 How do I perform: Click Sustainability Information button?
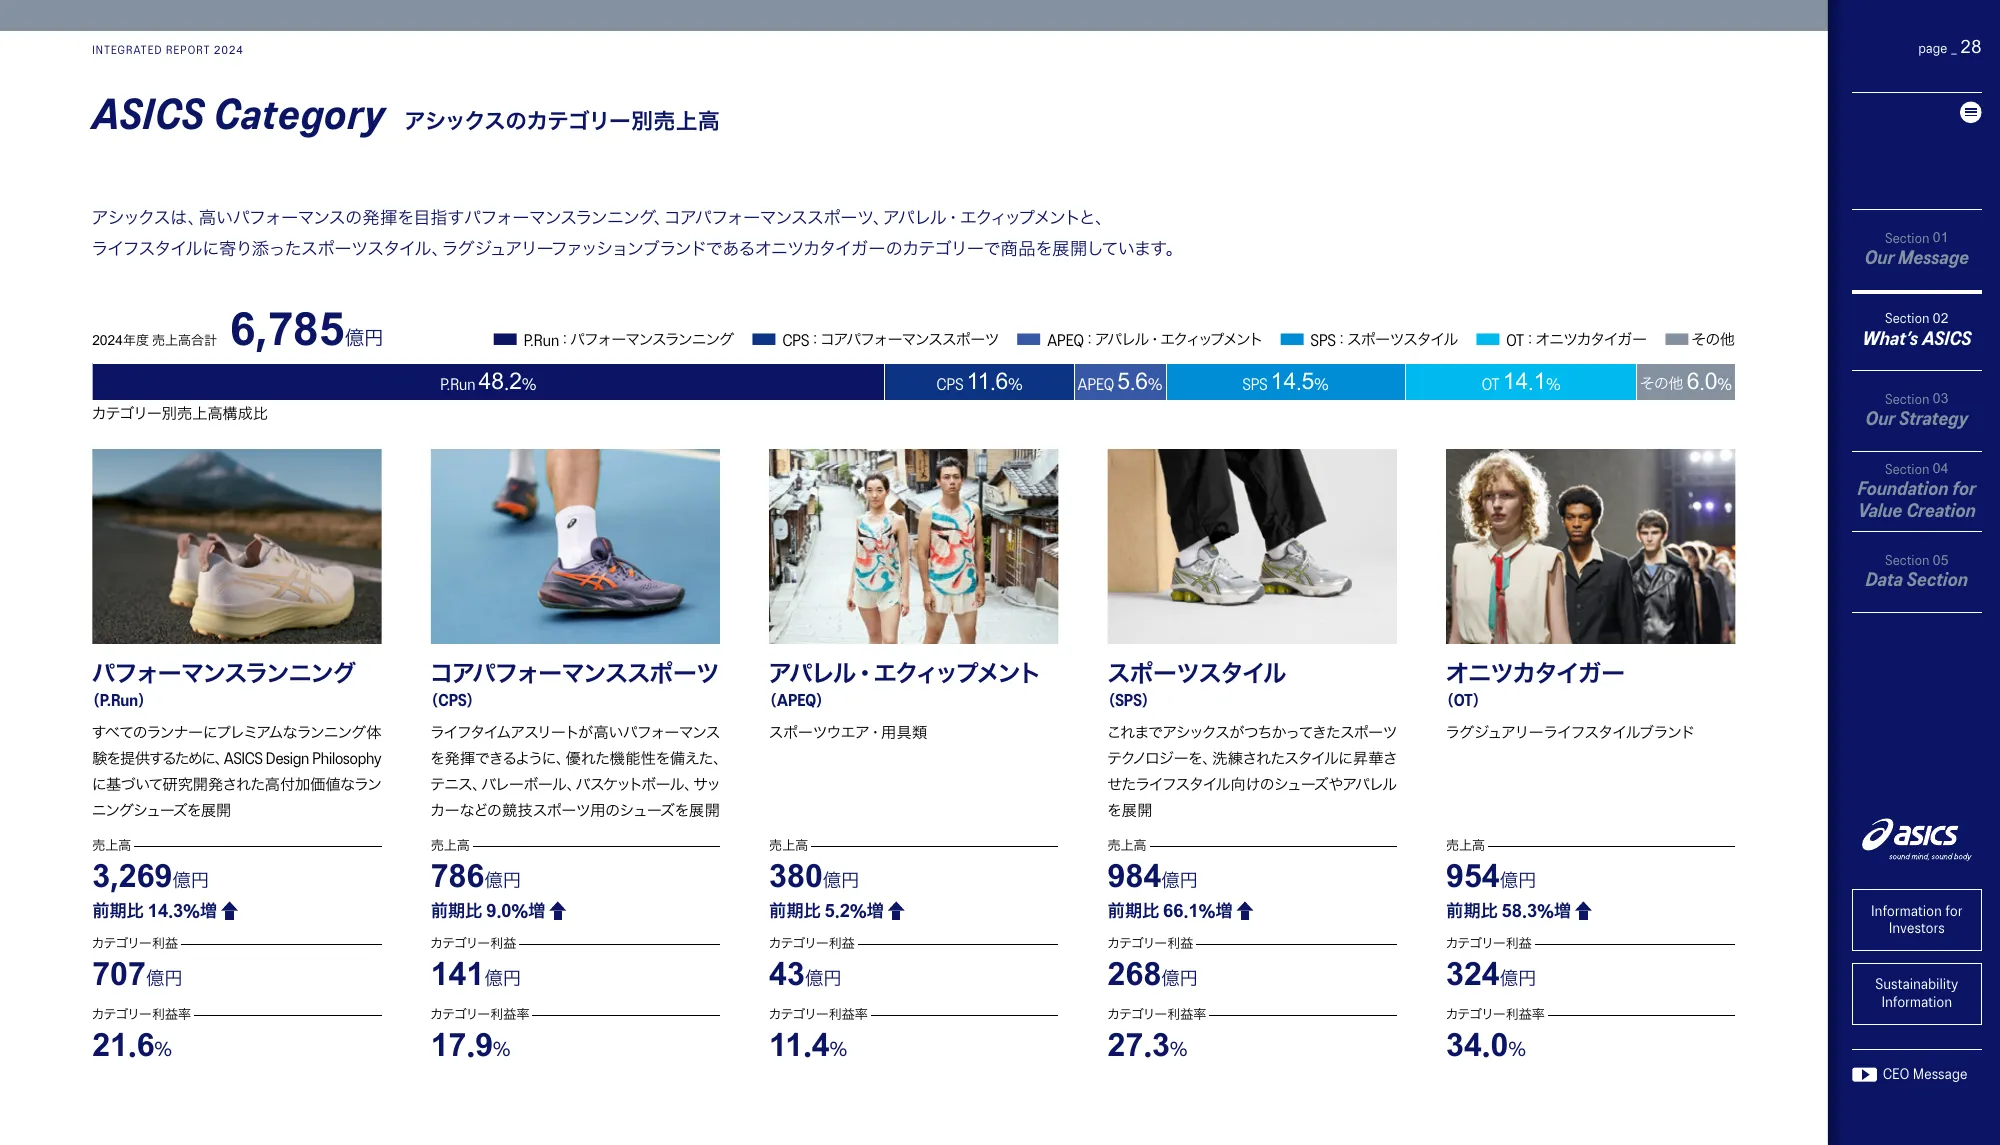pos(1916,993)
